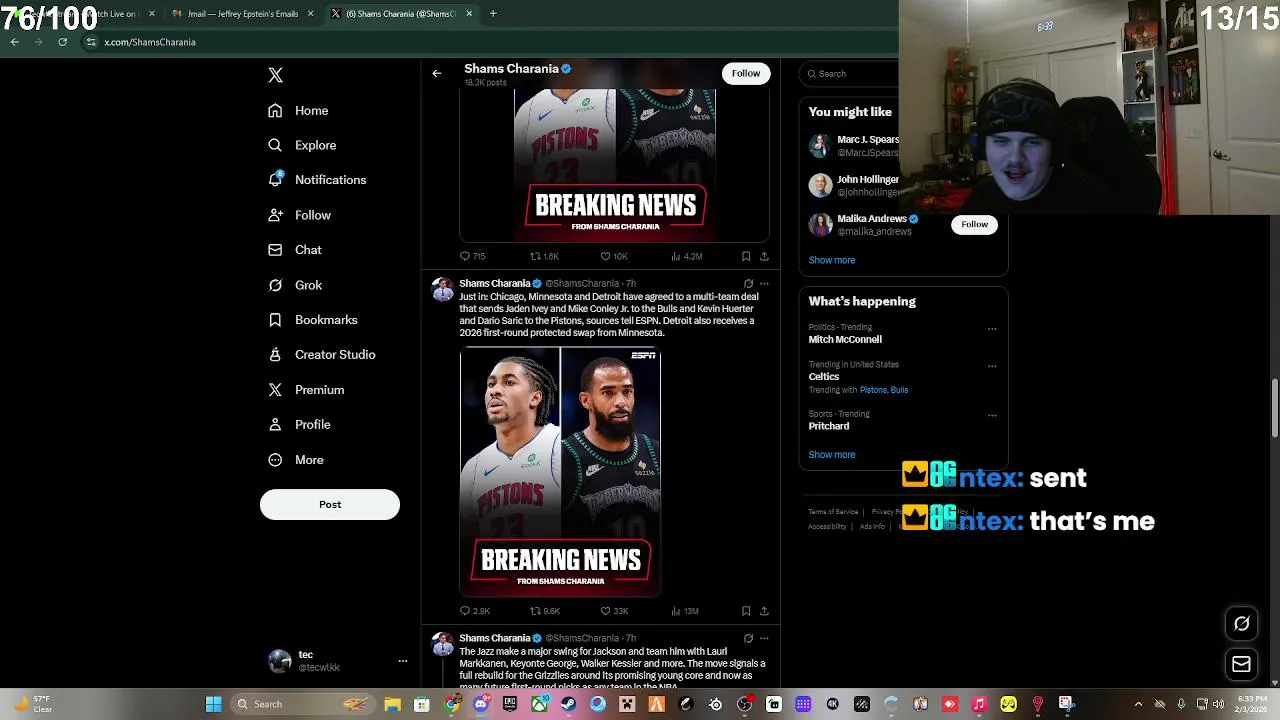The width and height of the screenshot is (1280, 720).
Task: Open Bookmarks in the sidebar
Action: click(313, 320)
